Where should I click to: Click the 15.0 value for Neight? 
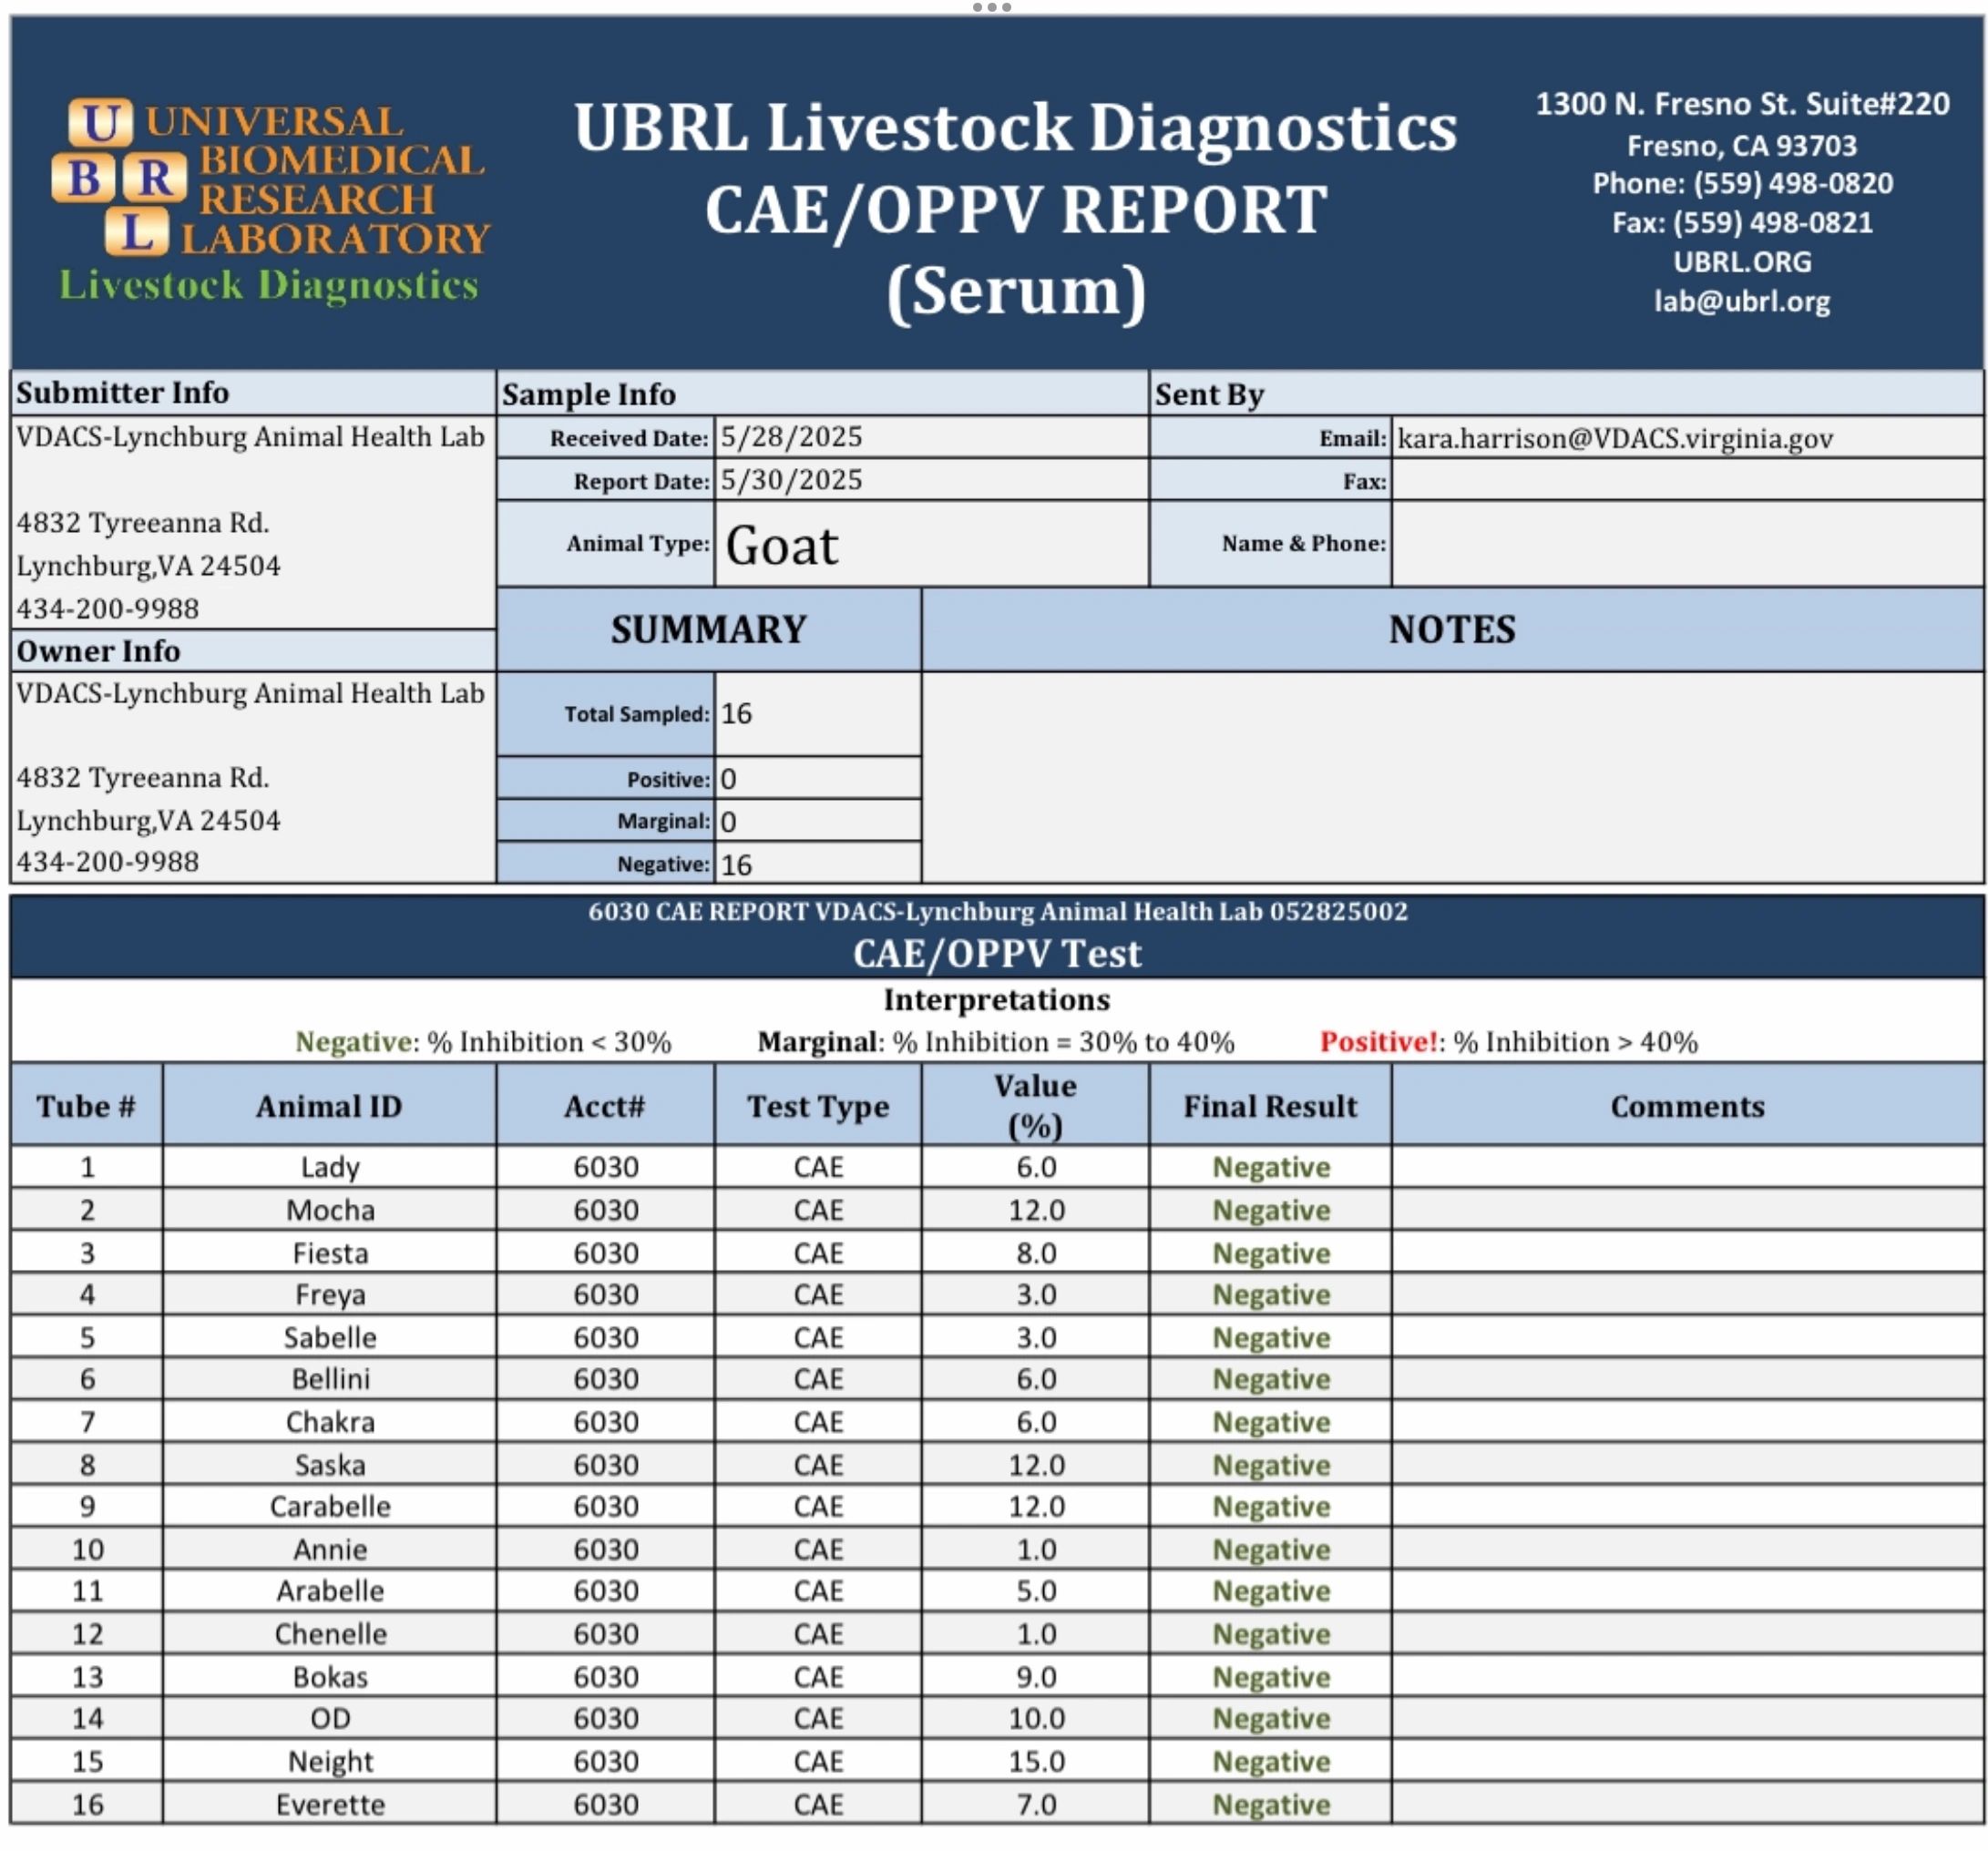click(1036, 1761)
